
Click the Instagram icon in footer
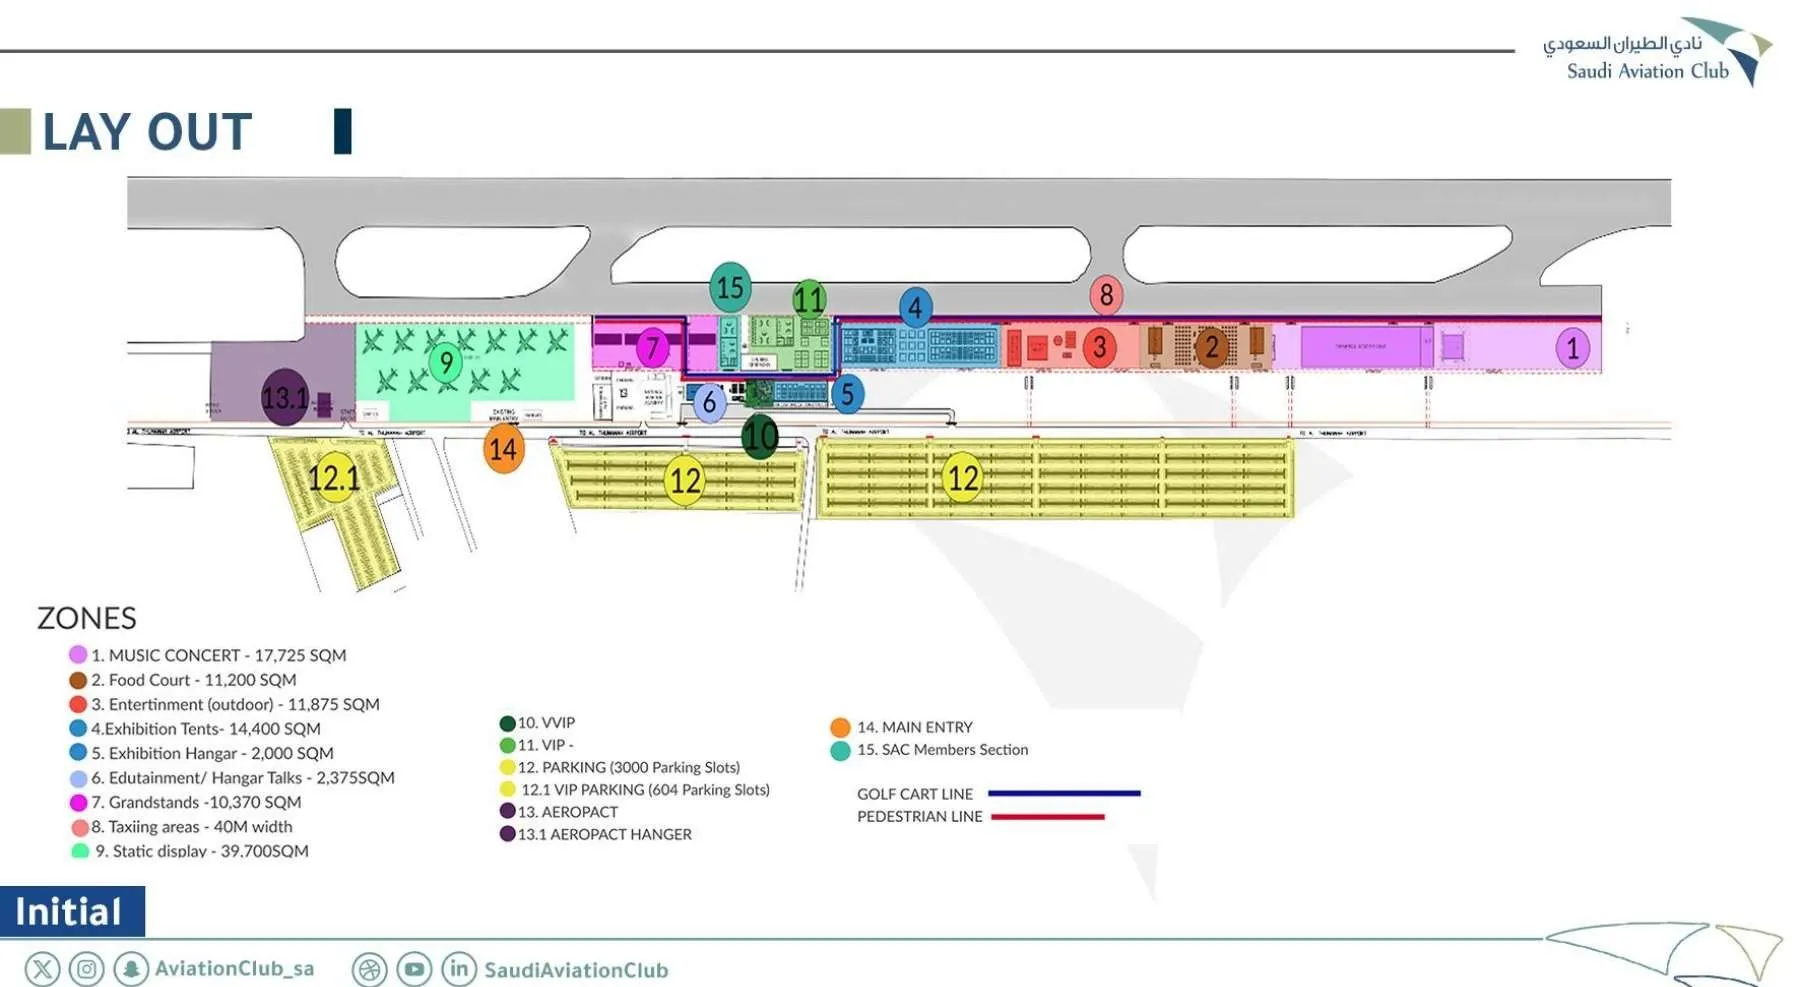pos(87,969)
